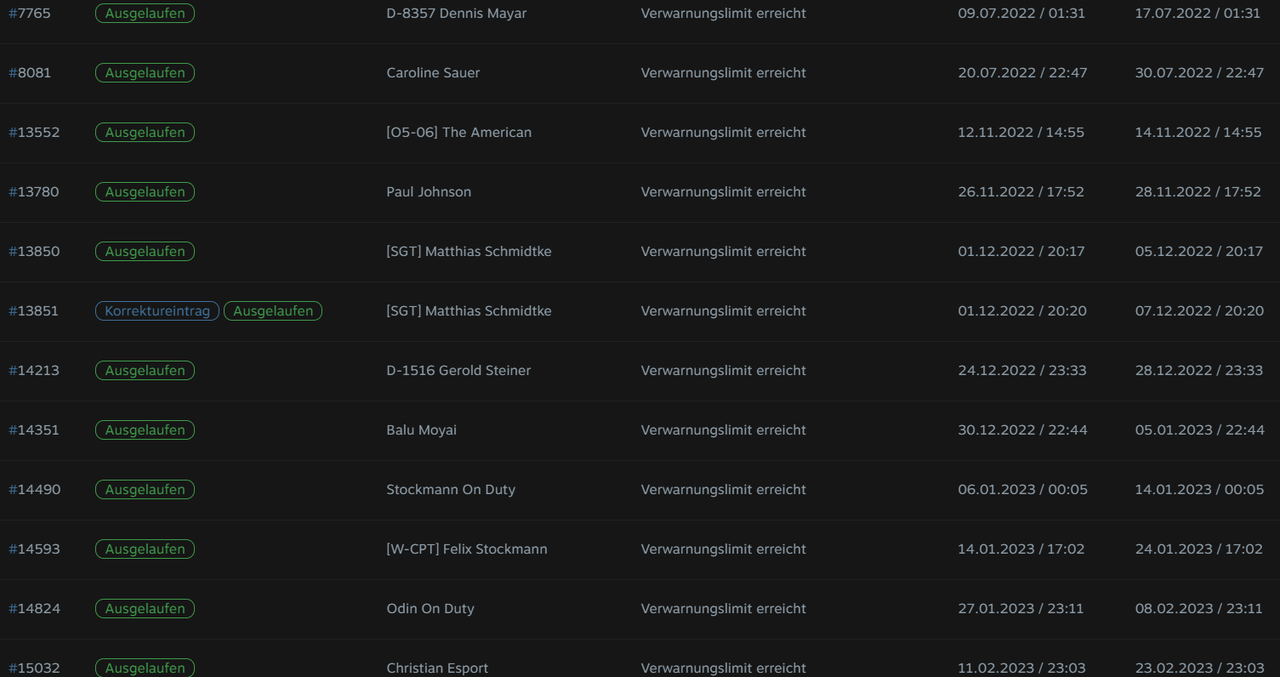Open entry #14213
Viewport: 1280px width, 677px height.
(34, 370)
